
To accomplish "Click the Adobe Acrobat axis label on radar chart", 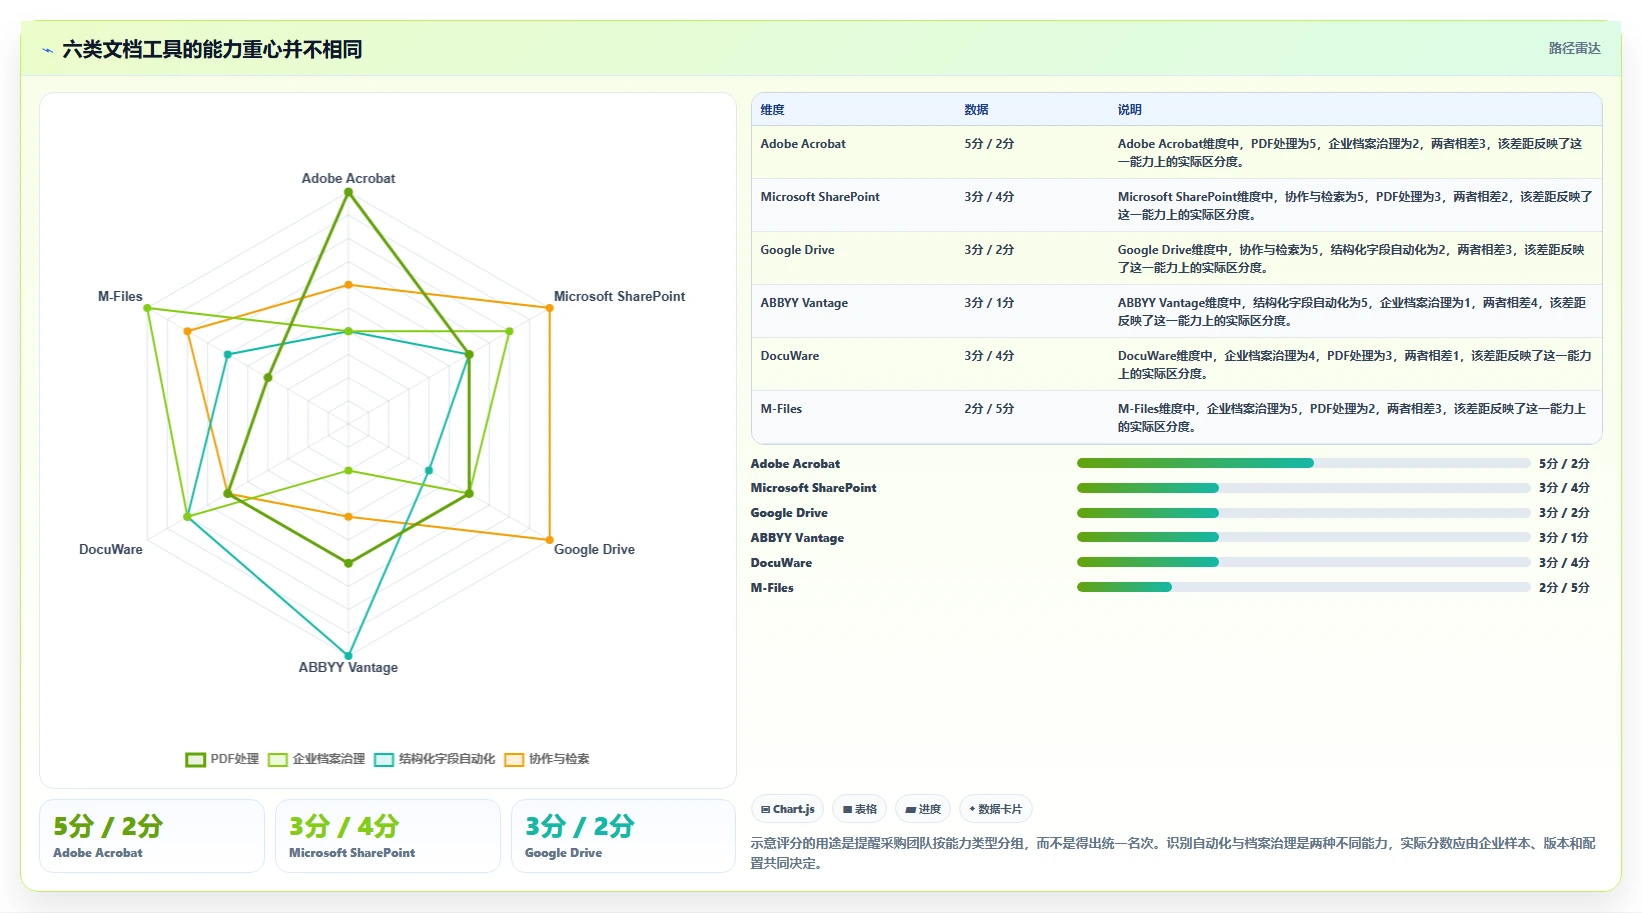I will click(x=348, y=178).
